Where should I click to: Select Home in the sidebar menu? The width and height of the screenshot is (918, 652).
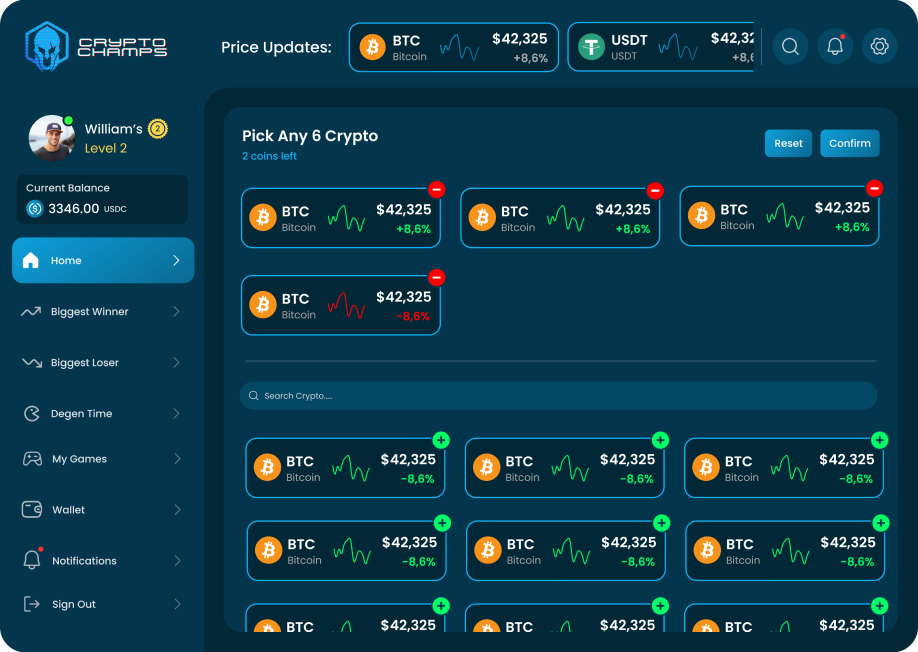tap(103, 260)
